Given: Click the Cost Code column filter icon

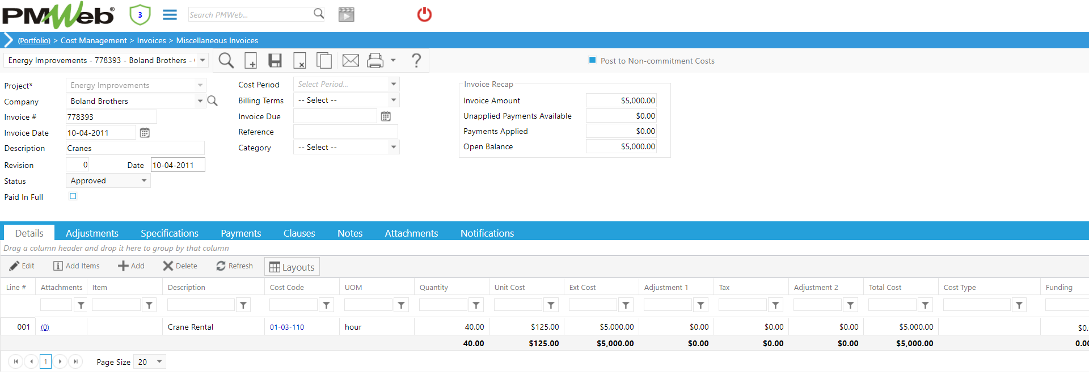Looking at the screenshot, I should [x=326, y=305].
